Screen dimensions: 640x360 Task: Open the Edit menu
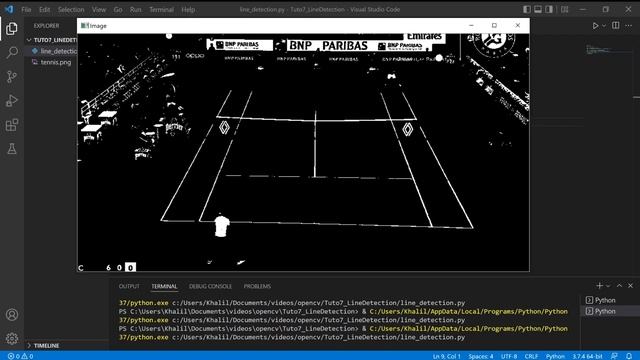point(44,9)
